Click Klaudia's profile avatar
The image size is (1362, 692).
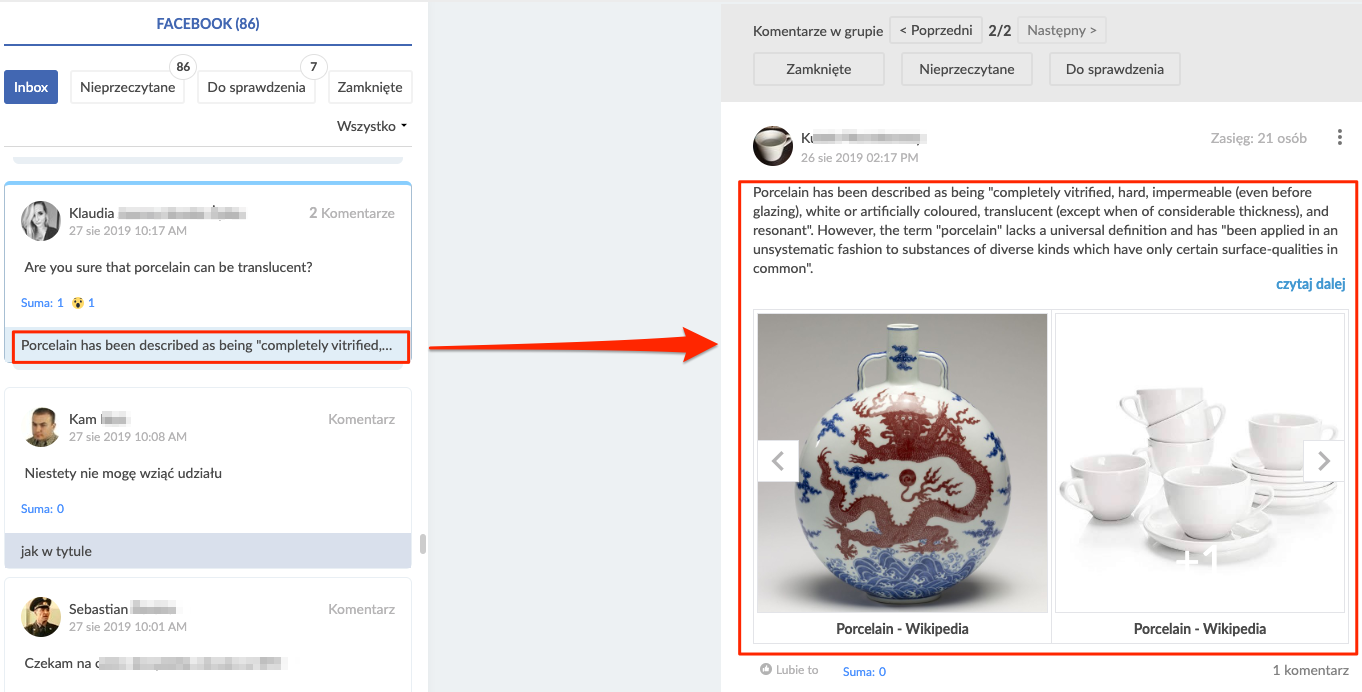coord(41,221)
